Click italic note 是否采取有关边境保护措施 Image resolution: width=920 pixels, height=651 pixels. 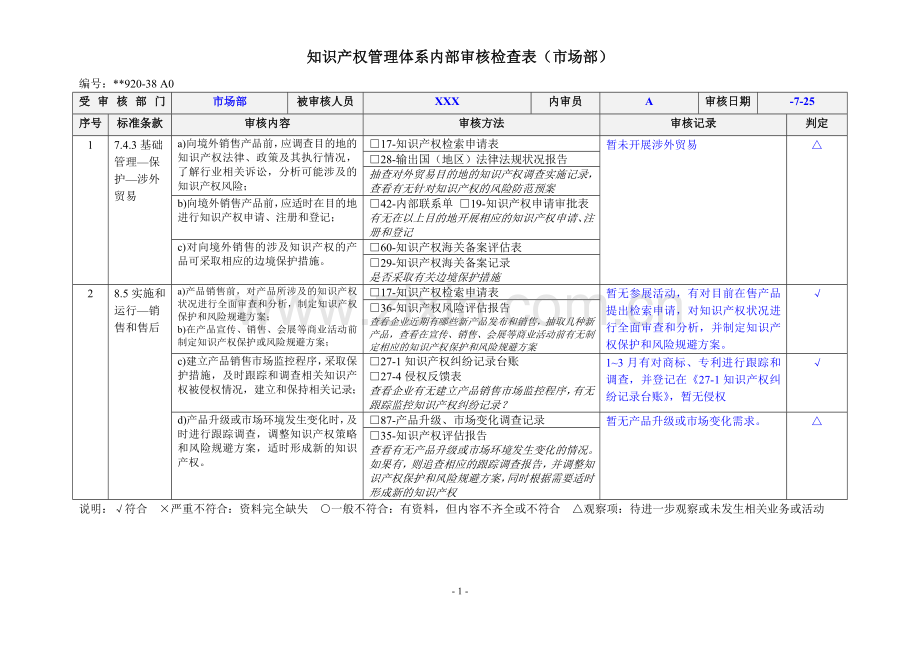pos(435,277)
